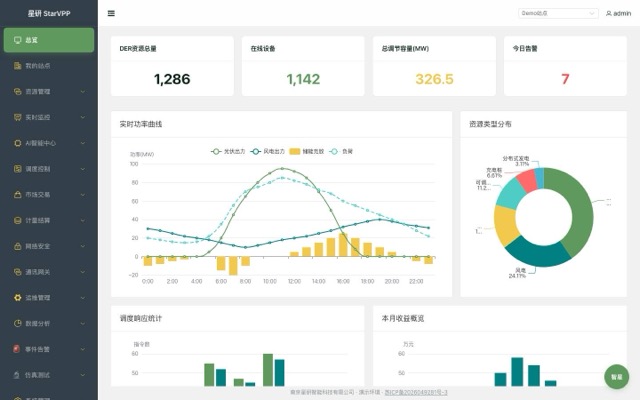The width and height of the screenshot is (640, 400).
Task: Toggle 风电出力 series in chart legend
Action: [x=267, y=151]
